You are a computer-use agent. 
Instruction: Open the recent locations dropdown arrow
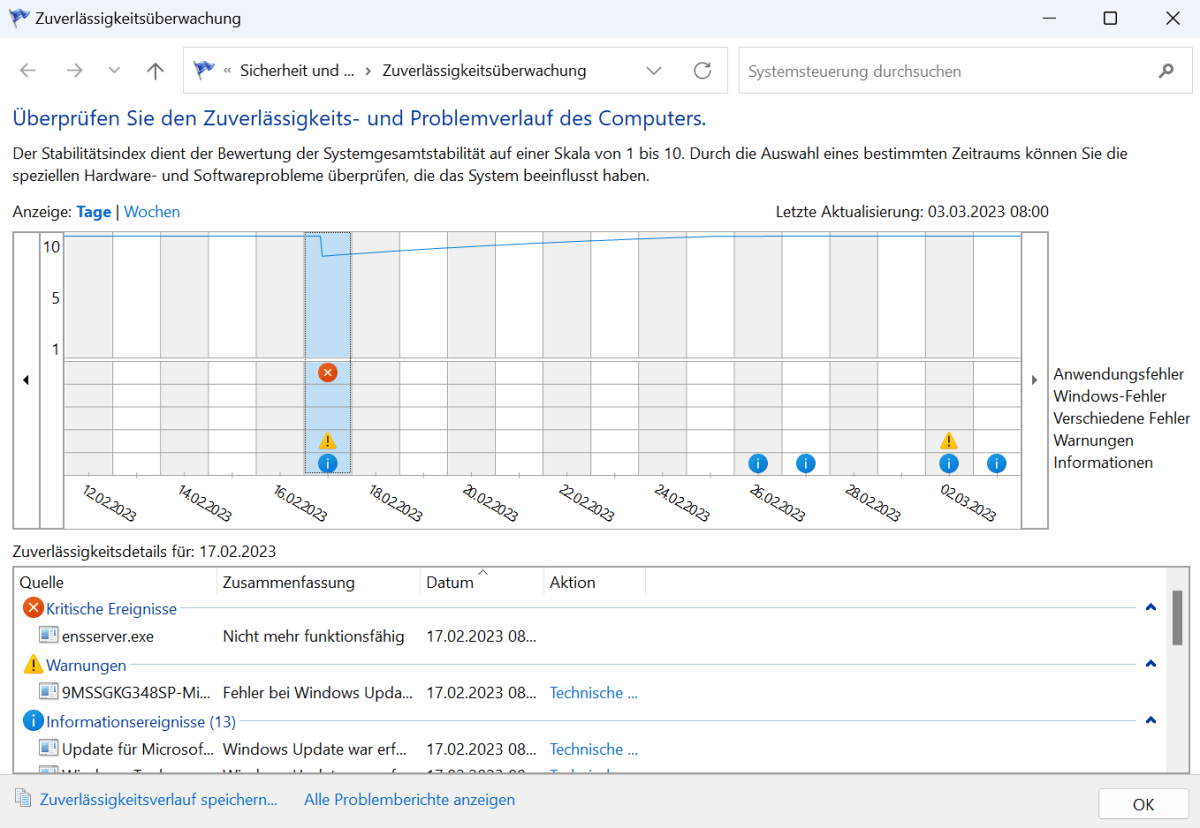(x=114, y=71)
